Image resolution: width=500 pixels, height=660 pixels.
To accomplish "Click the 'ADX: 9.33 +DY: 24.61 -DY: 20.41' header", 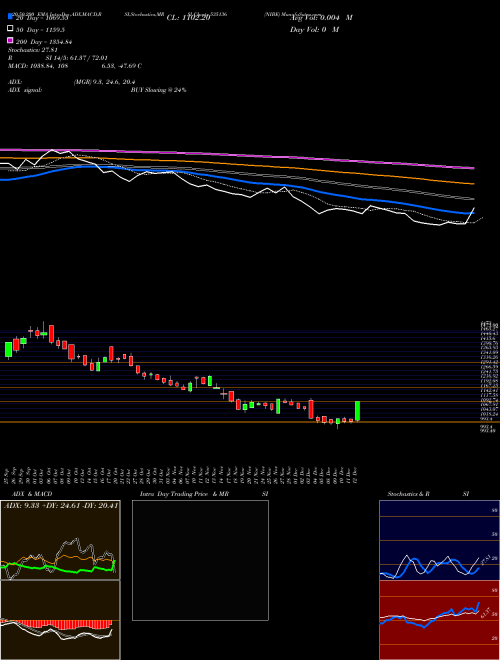I will (61, 505).
